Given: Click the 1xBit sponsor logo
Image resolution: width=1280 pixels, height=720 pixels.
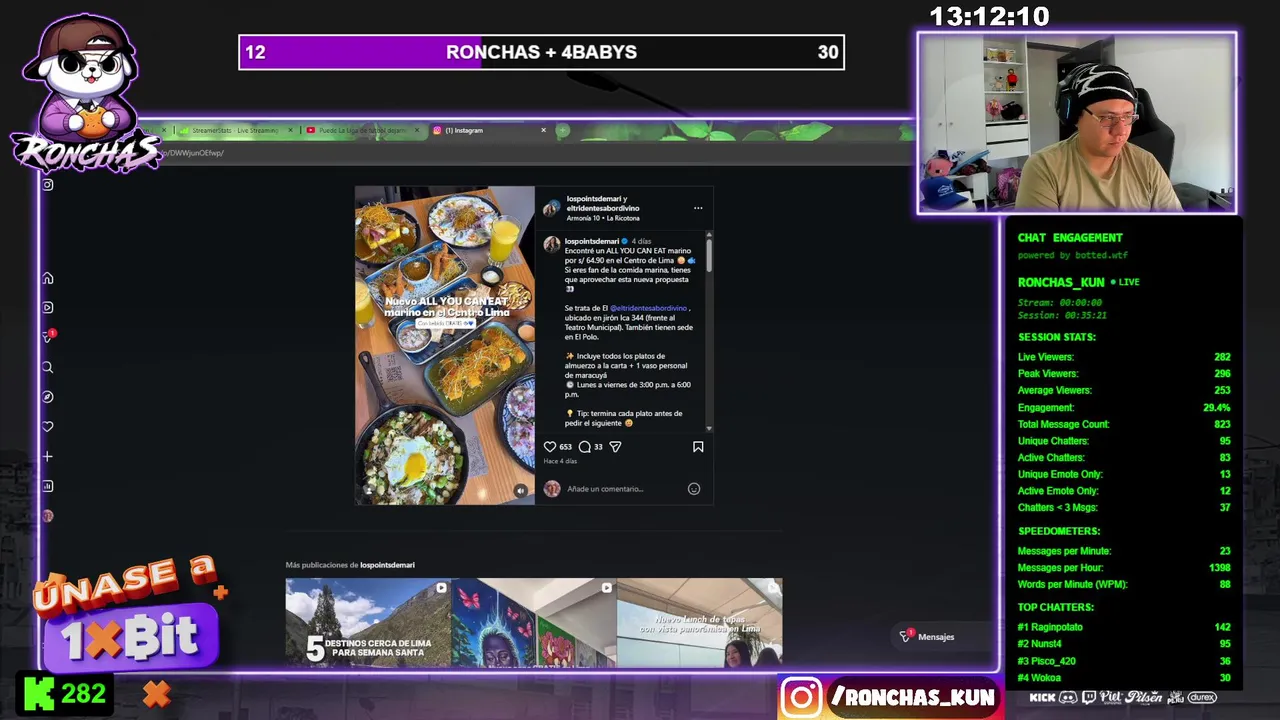Looking at the screenshot, I should click(130, 637).
